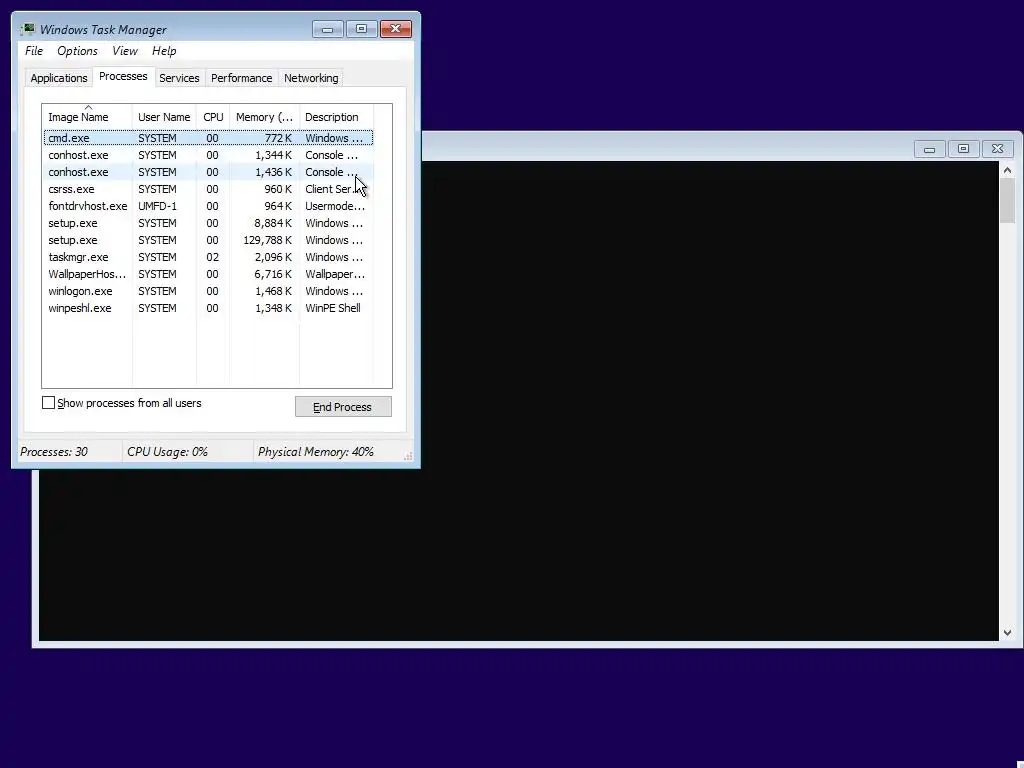Select the winpeshl.exe process
Screen dimensions: 1024x768
tap(208, 308)
